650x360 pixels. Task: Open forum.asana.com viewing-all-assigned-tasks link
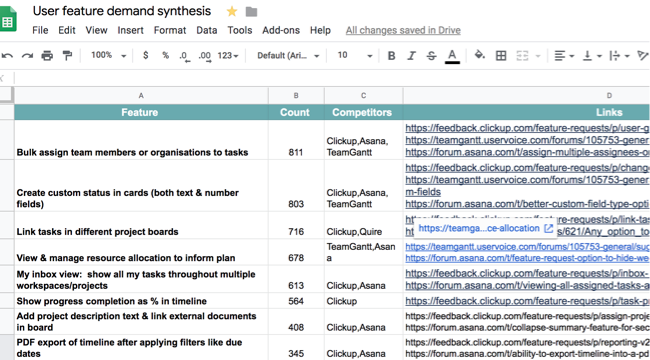point(527,285)
